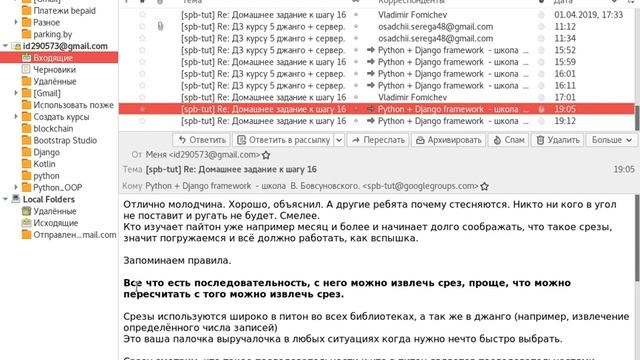
Task: Open Удалённые under id290573@gmail.com
Action: (55, 82)
